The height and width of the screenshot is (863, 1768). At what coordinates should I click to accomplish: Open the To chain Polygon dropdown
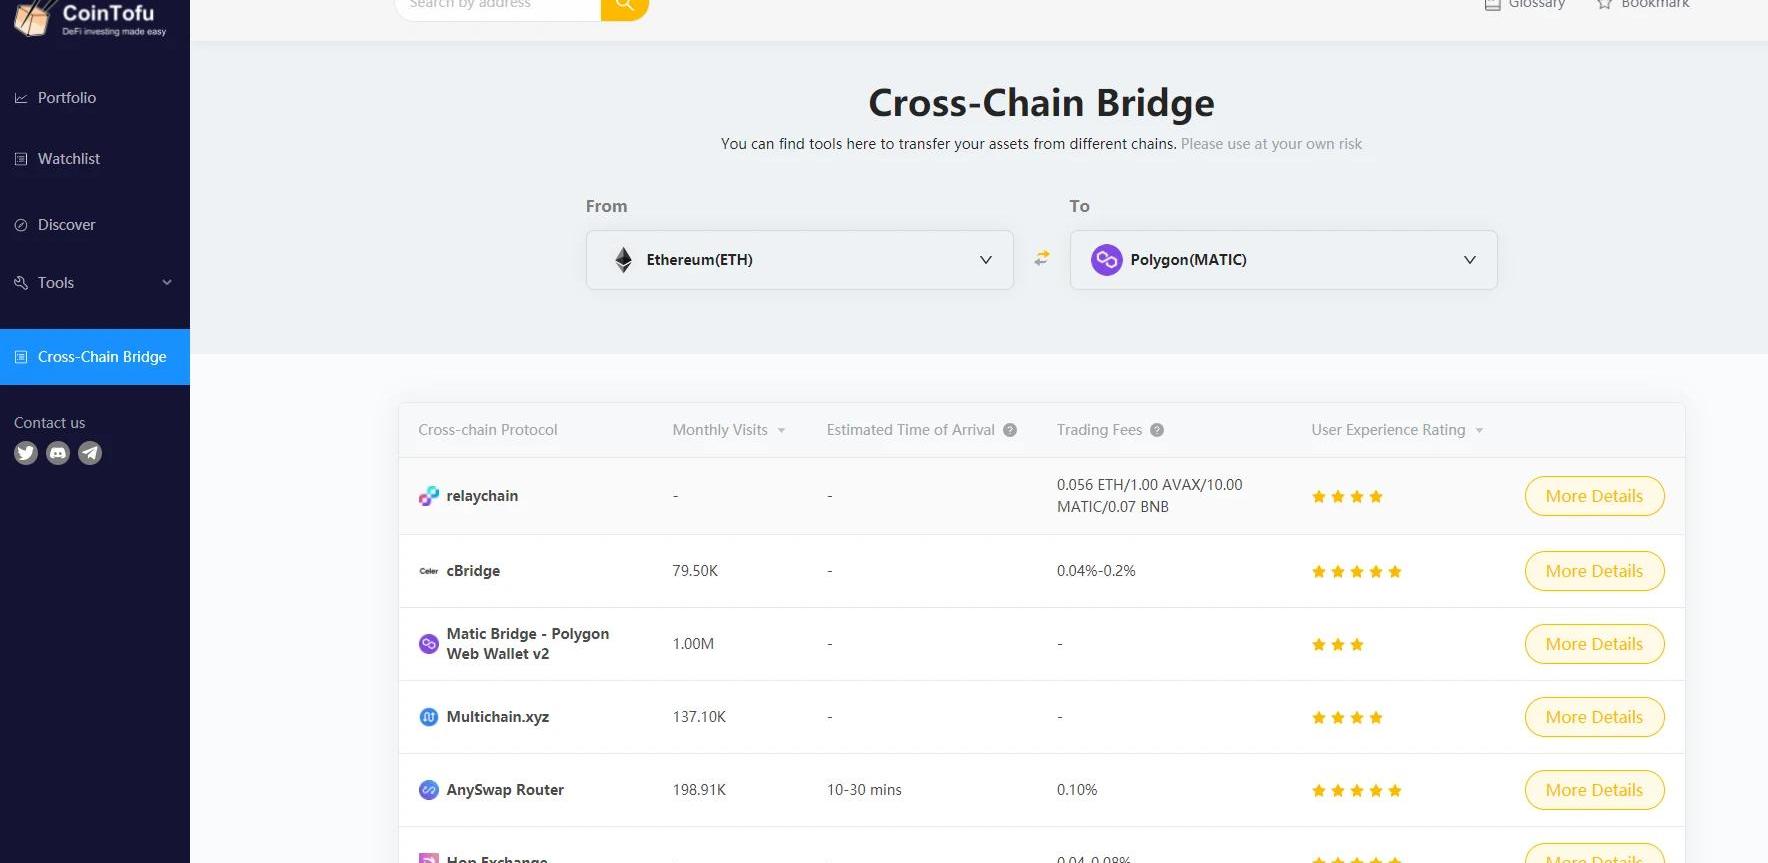[x=1283, y=260]
